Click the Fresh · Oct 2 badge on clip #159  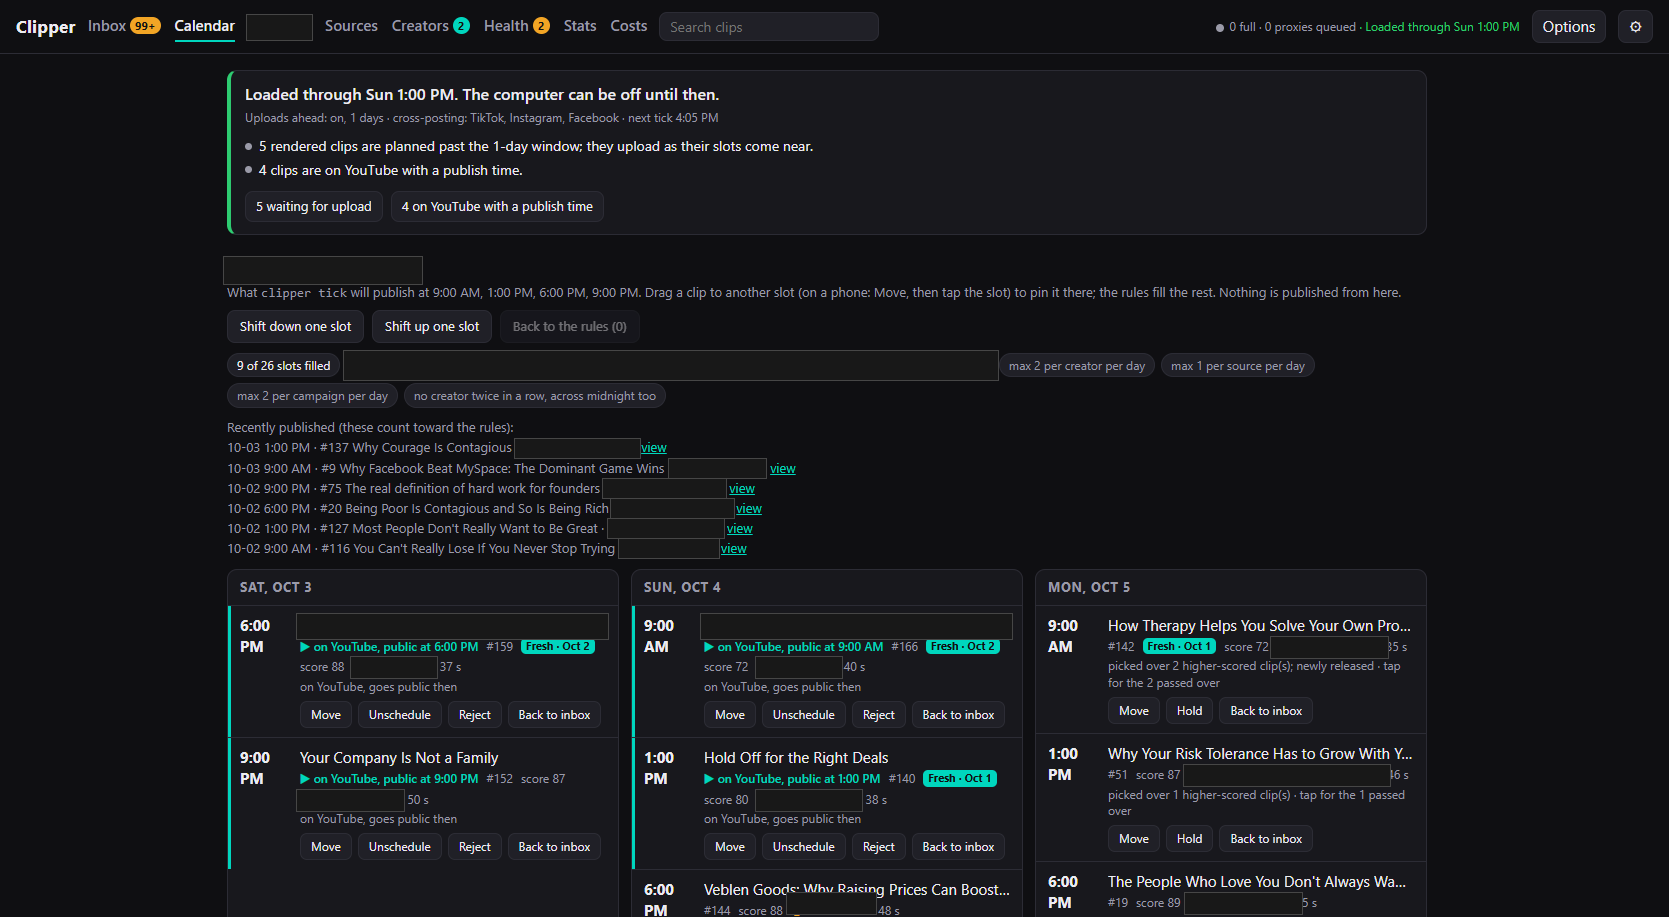click(558, 647)
